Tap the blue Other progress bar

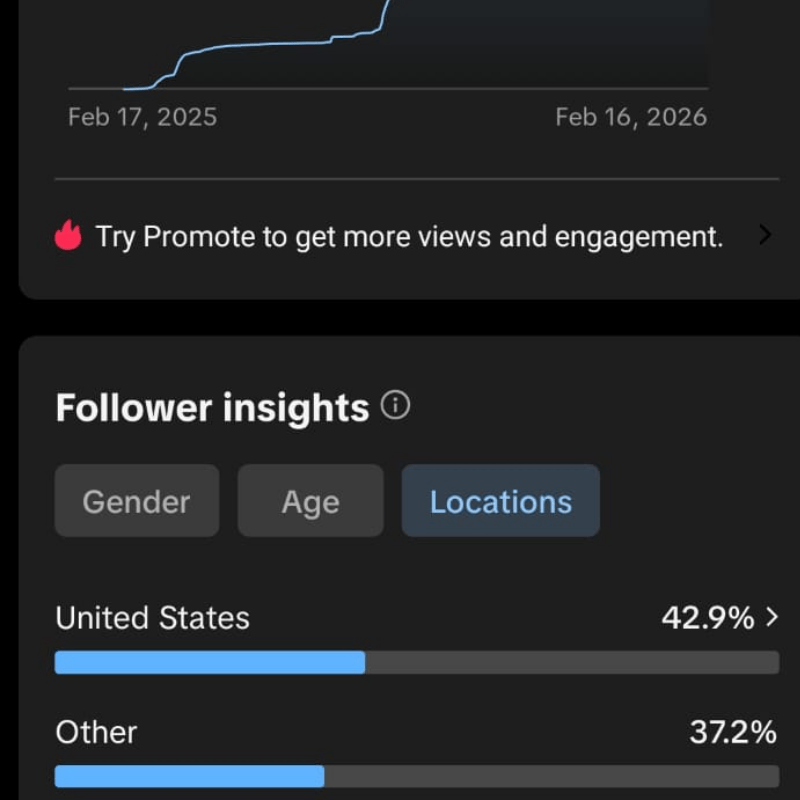point(190,776)
